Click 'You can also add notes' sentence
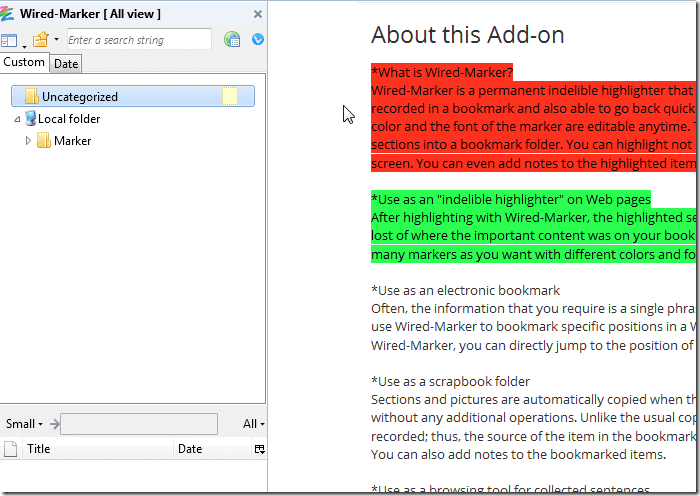This screenshot has width=700, height=496. [518, 454]
